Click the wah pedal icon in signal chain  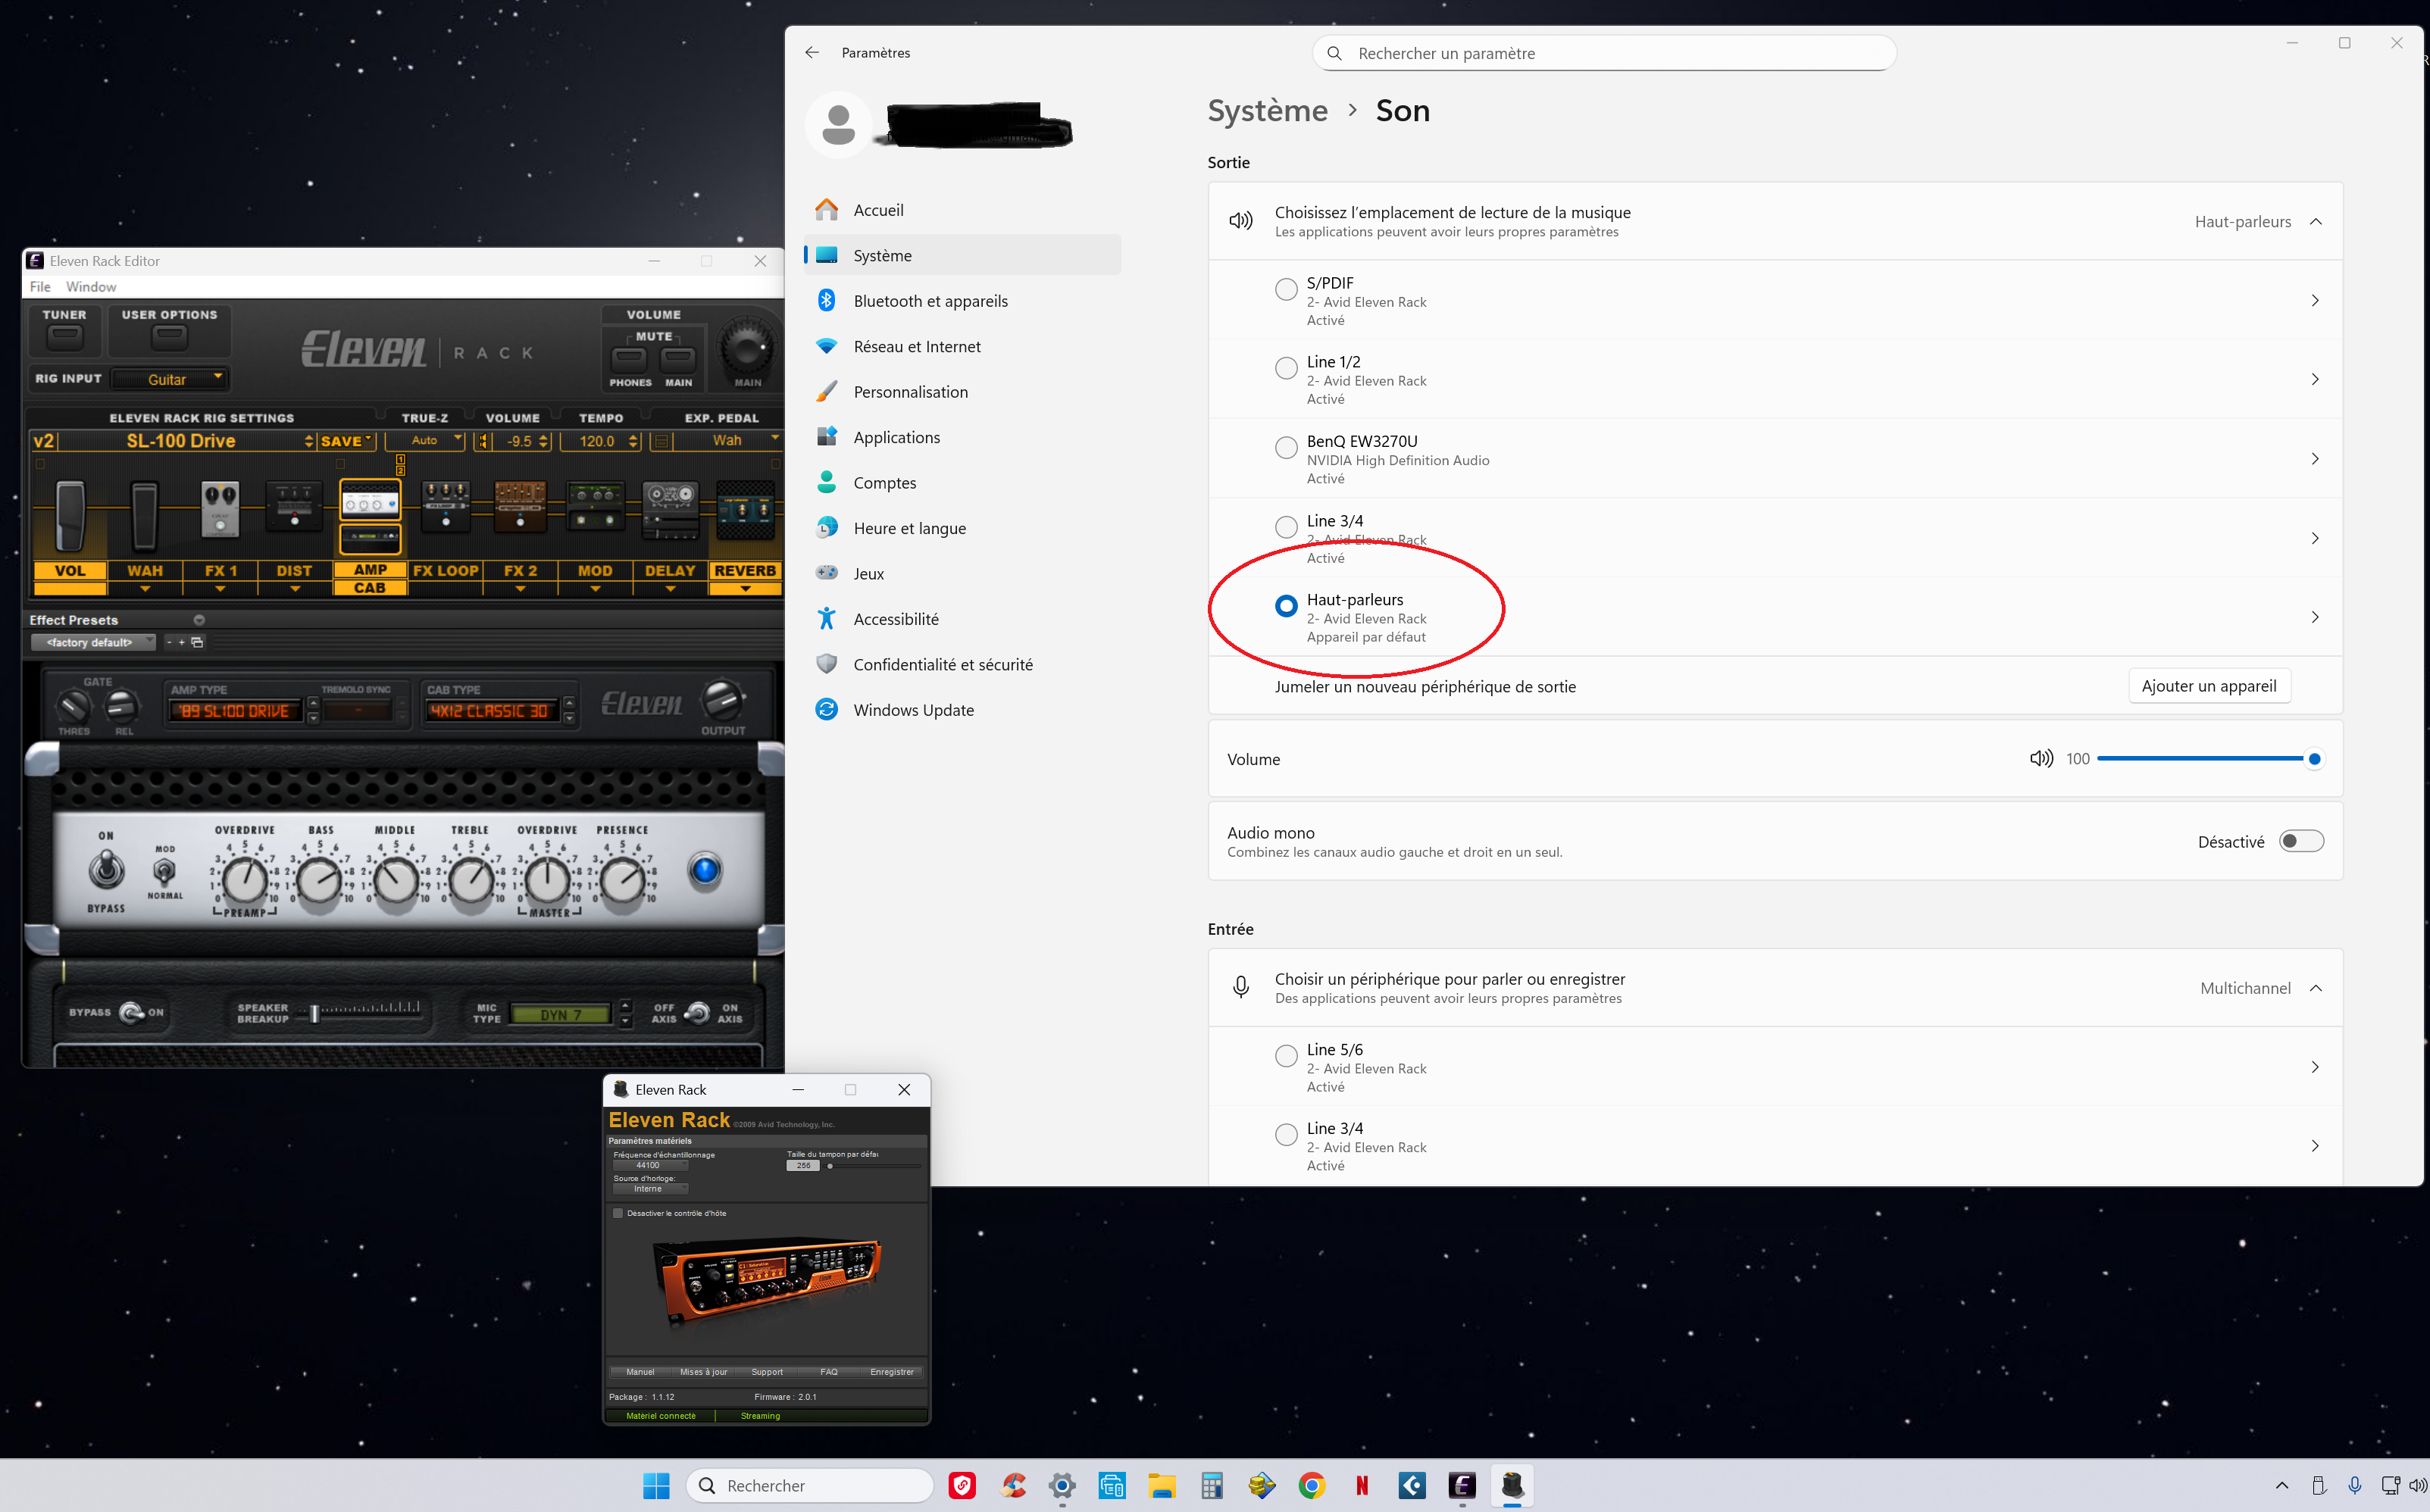pyautogui.click(x=144, y=515)
